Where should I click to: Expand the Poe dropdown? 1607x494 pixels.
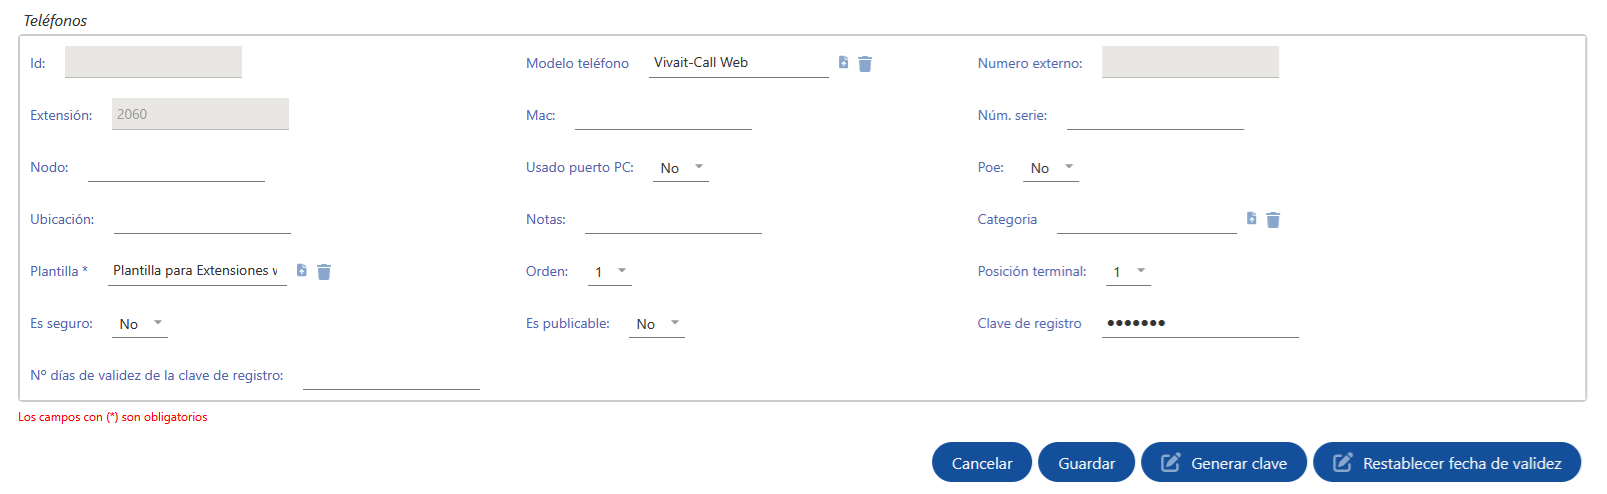coord(1051,168)
